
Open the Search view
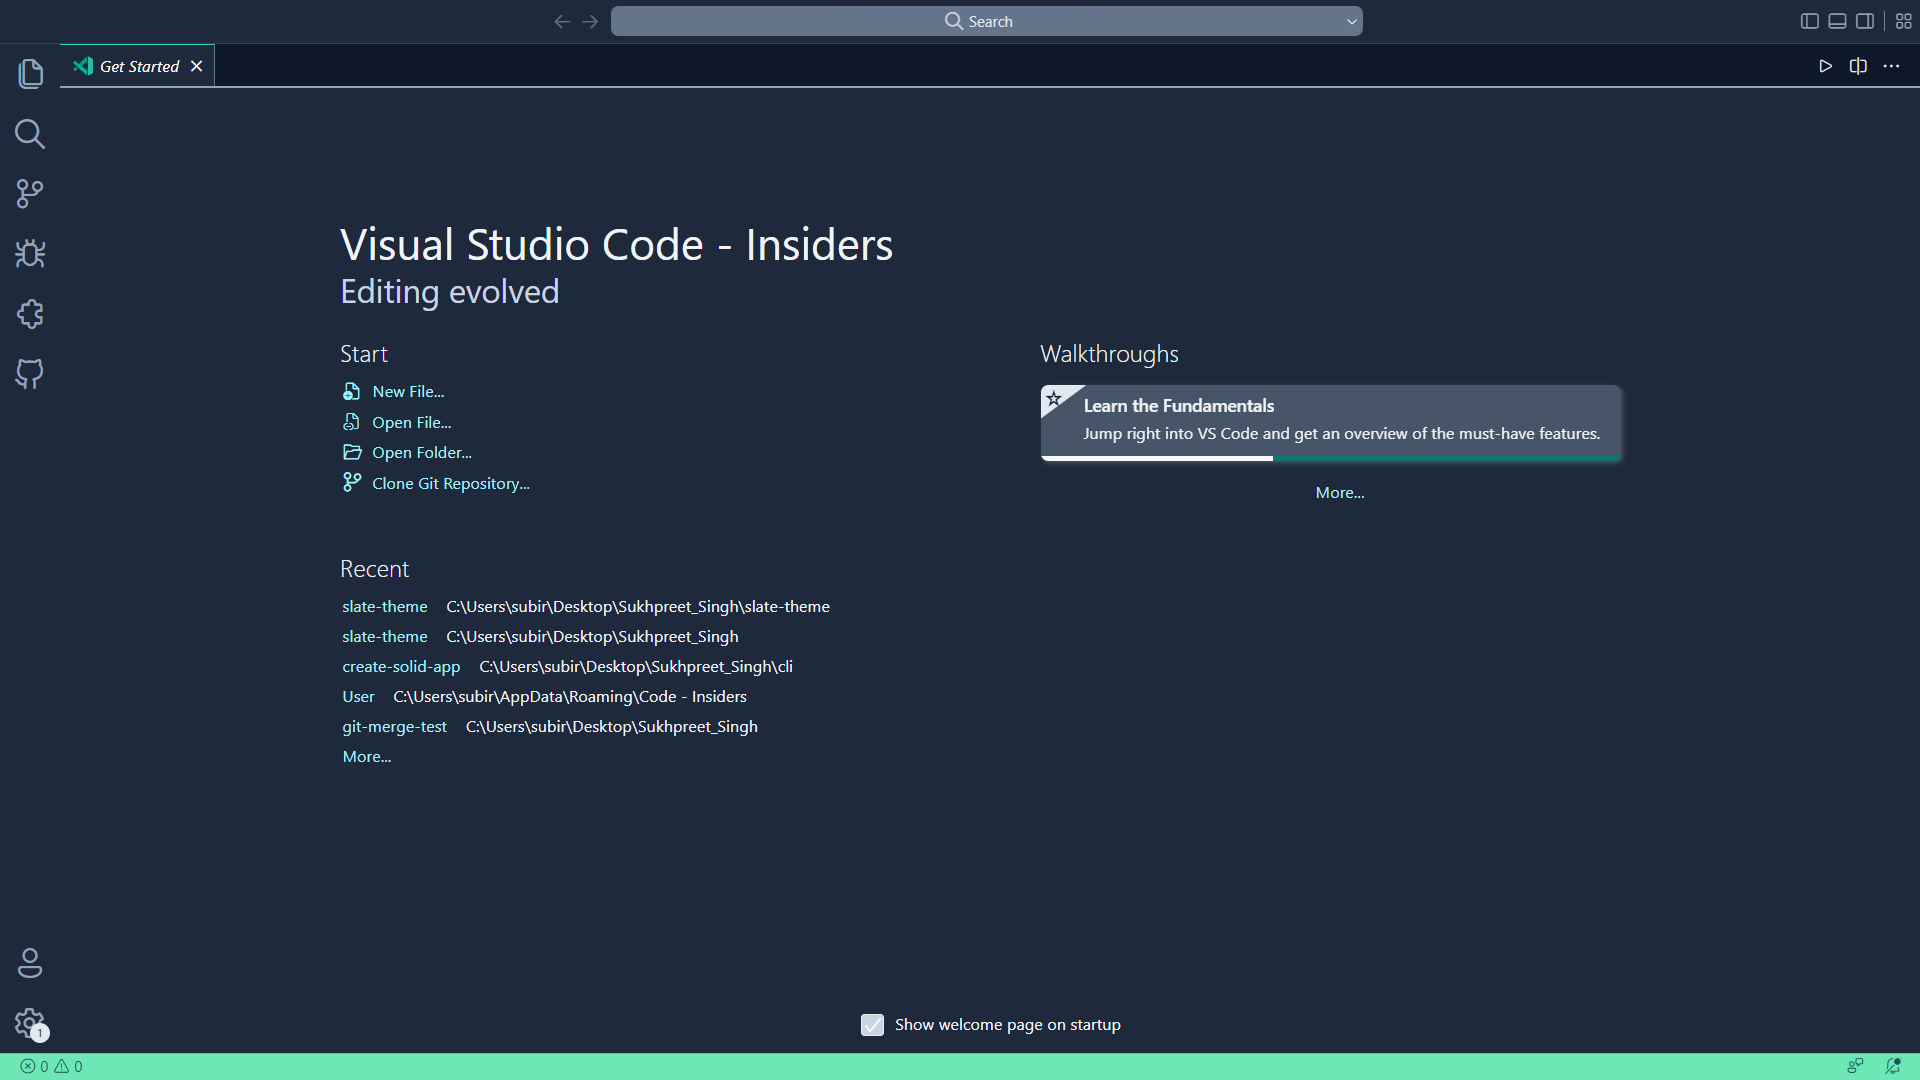coord(30,134)
